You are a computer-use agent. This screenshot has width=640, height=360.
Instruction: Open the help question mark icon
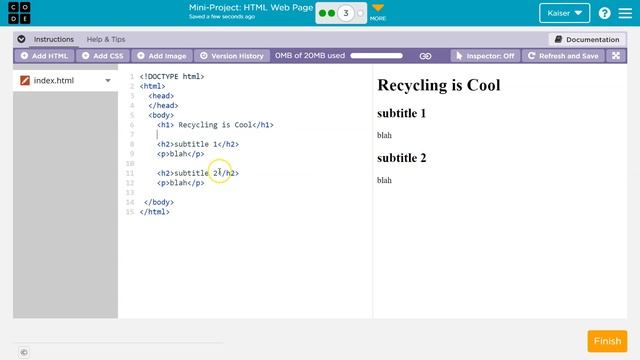click(604, 13)
